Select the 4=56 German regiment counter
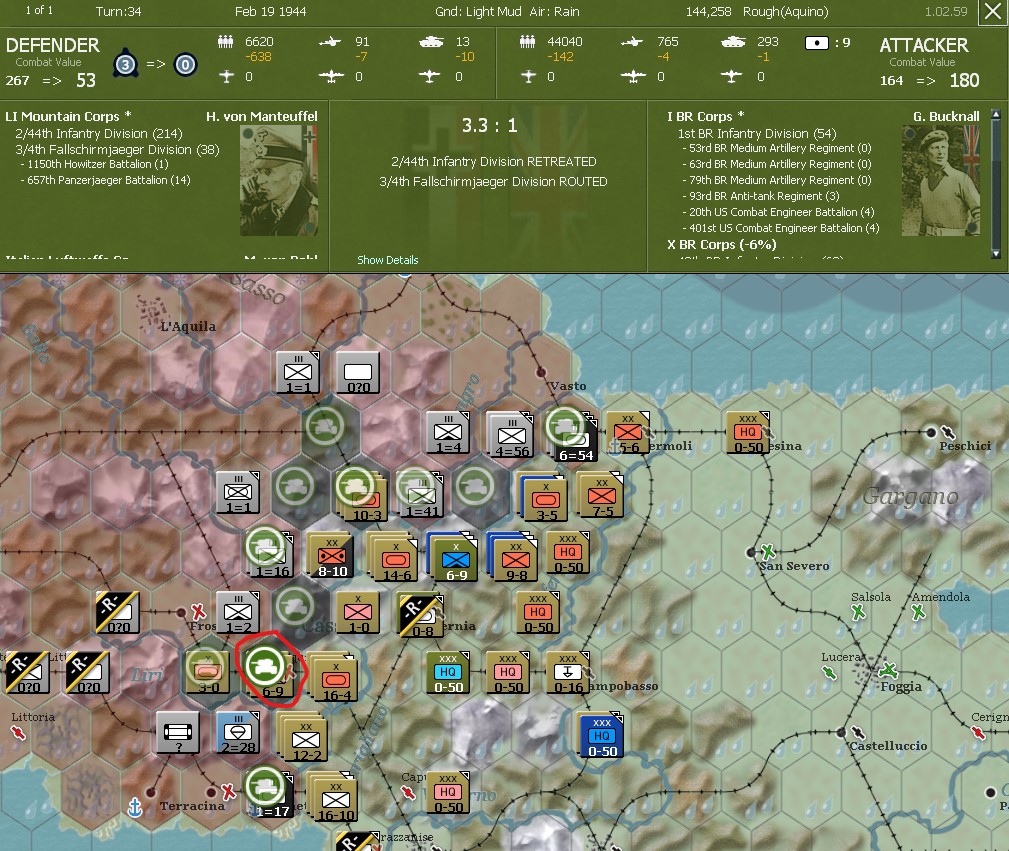 [512, 436]
